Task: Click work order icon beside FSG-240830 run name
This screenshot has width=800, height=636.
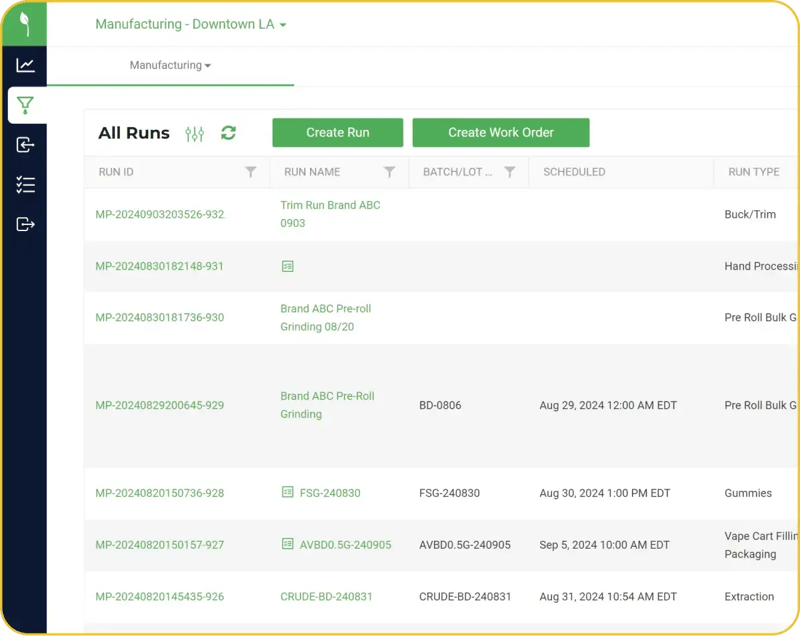Action: 288,492
